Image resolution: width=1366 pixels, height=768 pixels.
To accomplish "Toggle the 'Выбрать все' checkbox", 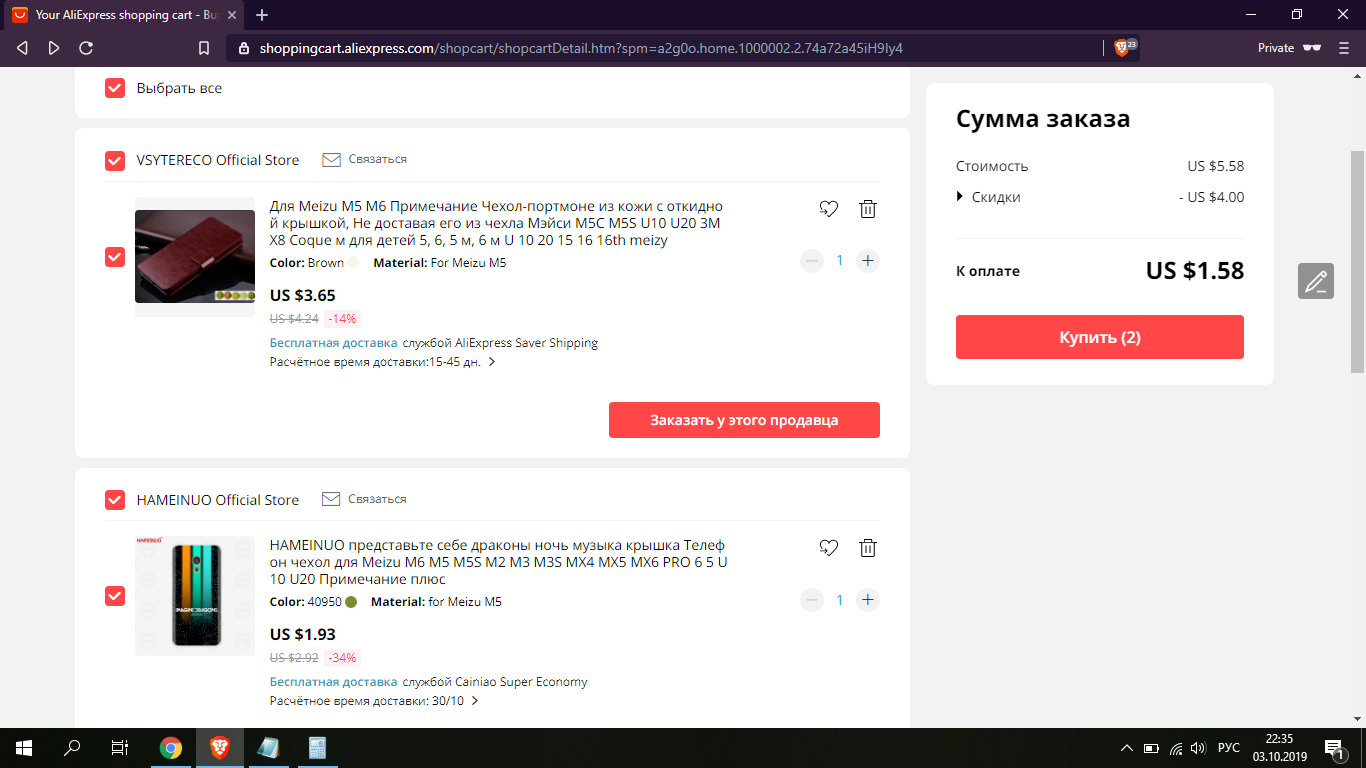I will 115,88.
